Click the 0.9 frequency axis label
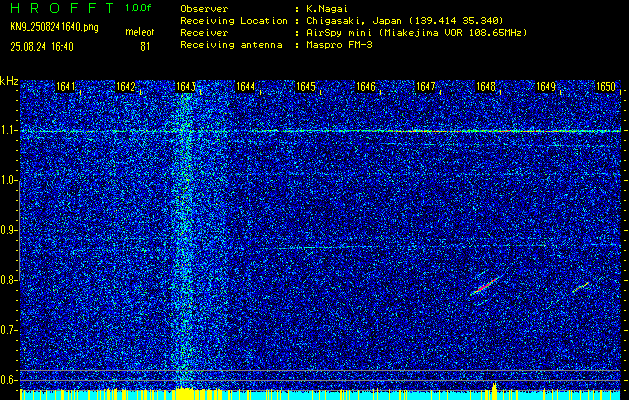This screenshot has height=400, width=629. click(9, 230)
